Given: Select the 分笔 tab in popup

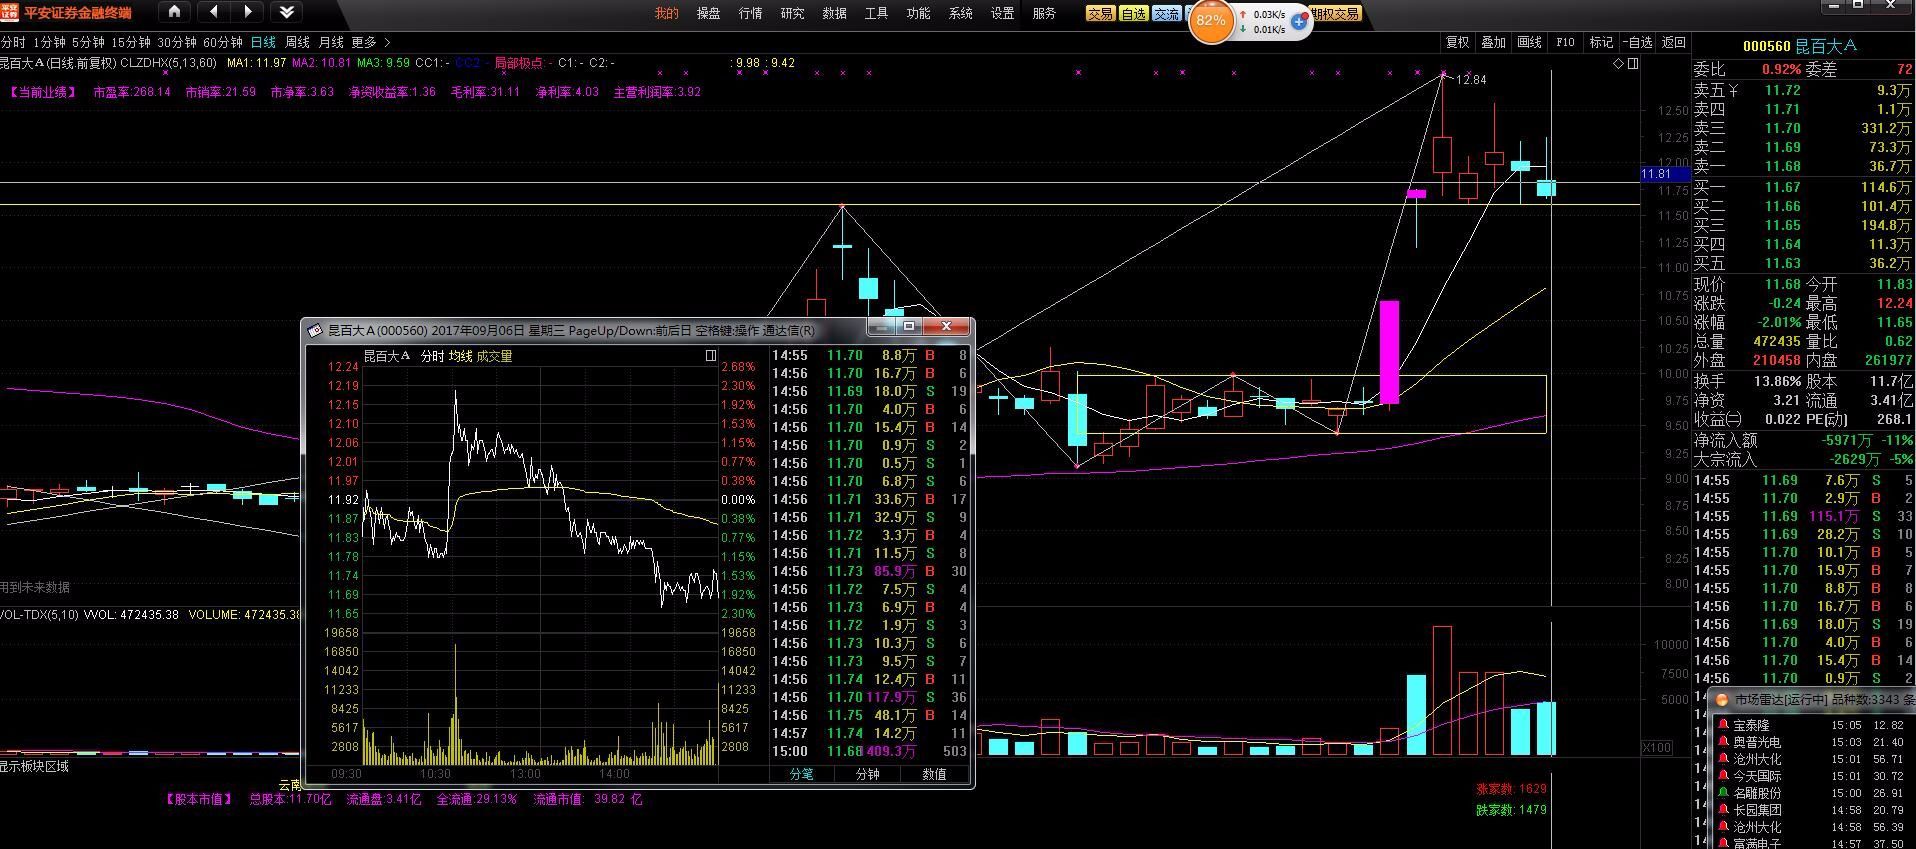Looking at the screenshot, I should click(801, 774).
